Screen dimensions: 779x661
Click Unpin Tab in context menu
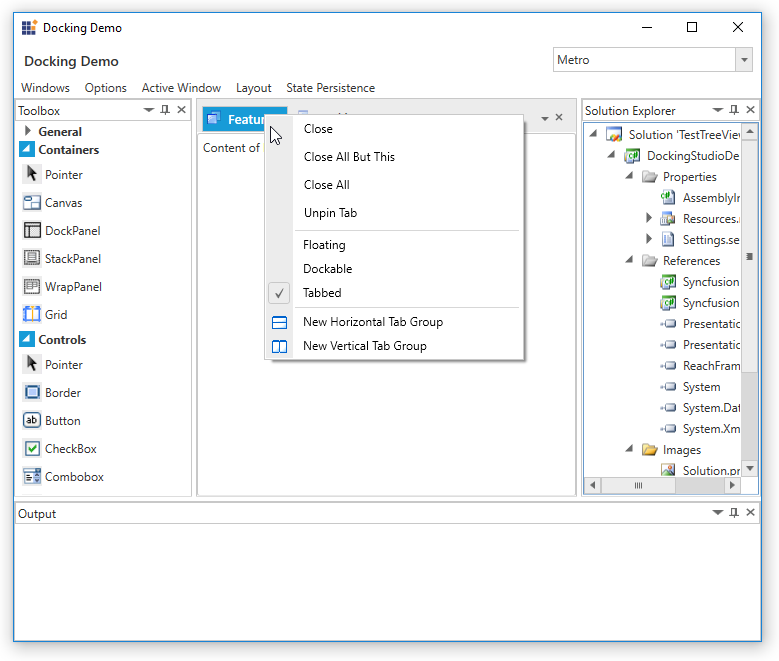coord(330,213)
